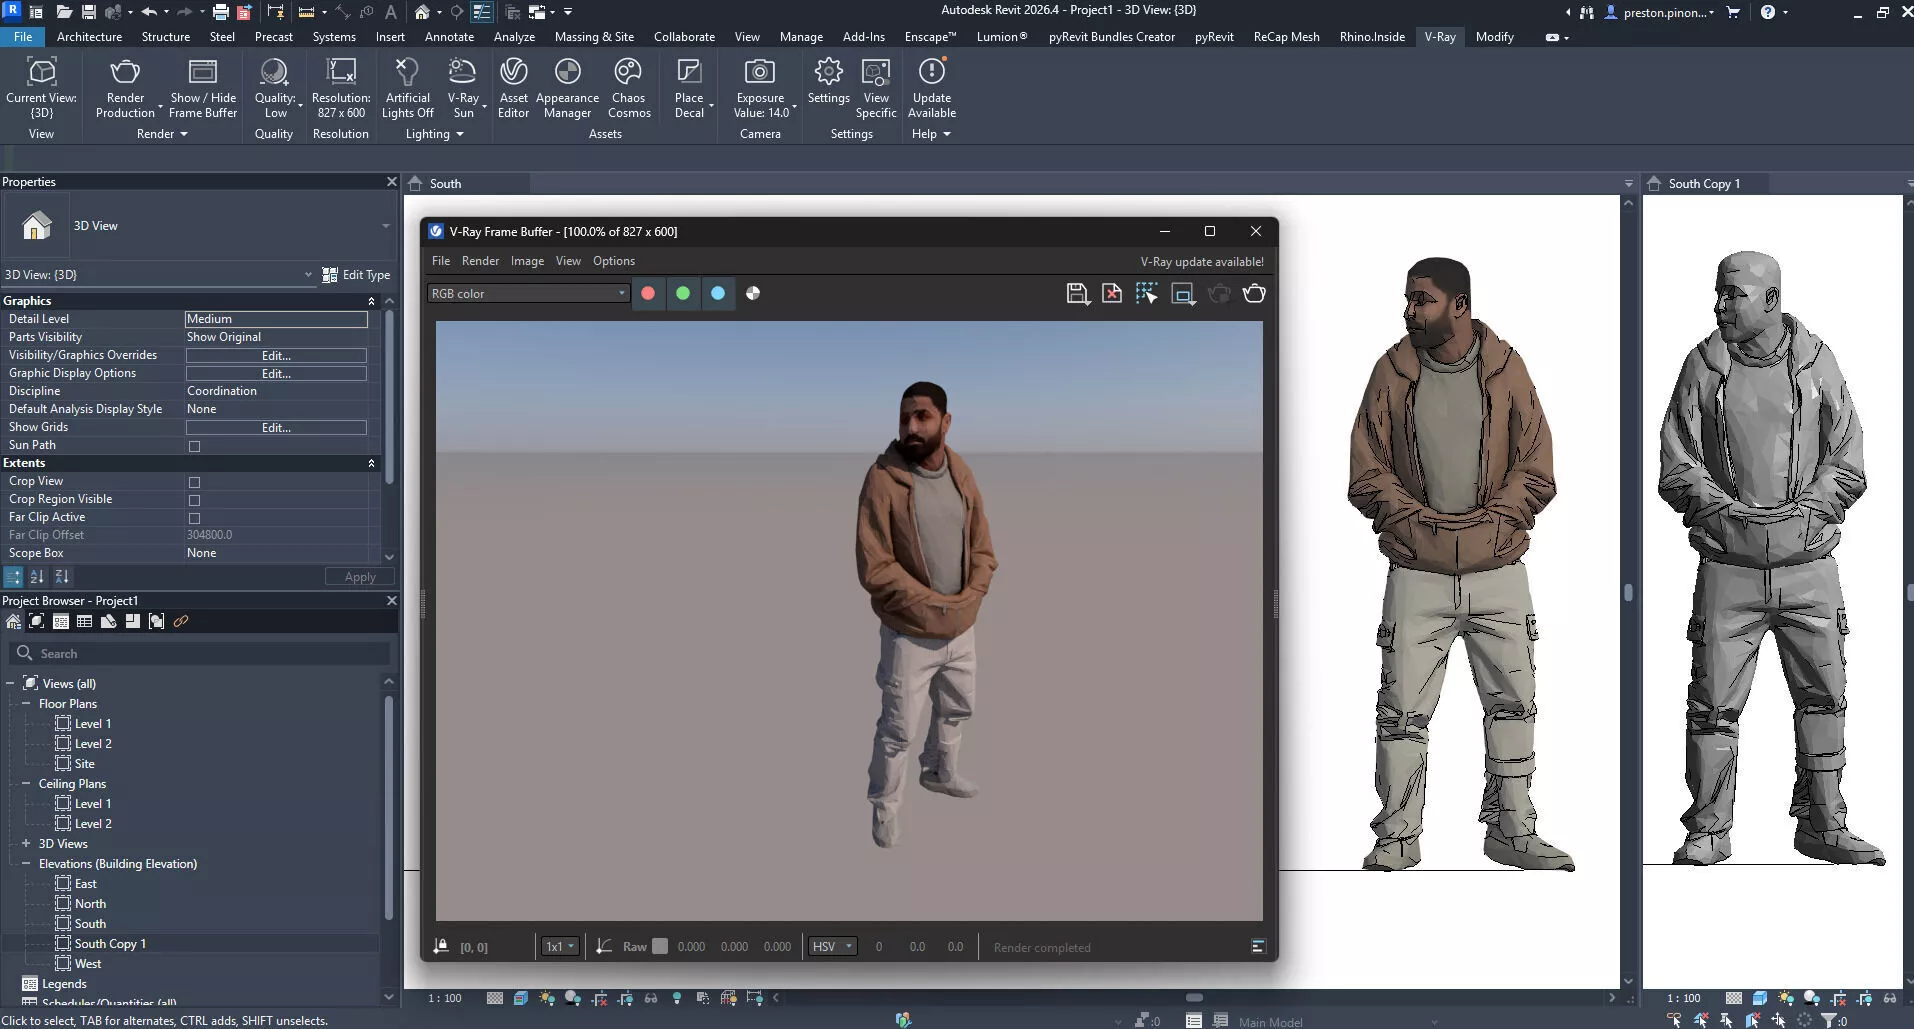
Task: Enable the Sun Path checkbox
Action: click(x=194, y=446)
